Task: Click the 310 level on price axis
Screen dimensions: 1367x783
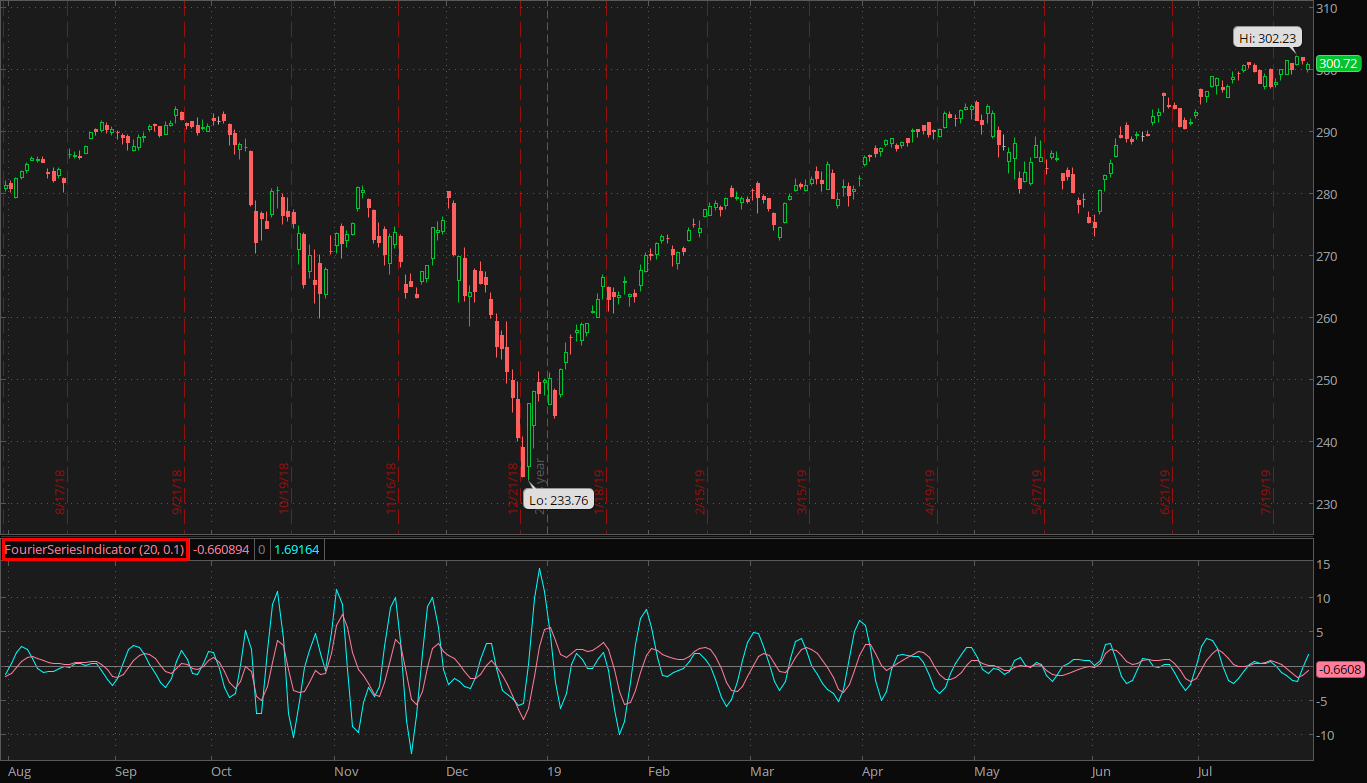Action: tap(1327, 8)
